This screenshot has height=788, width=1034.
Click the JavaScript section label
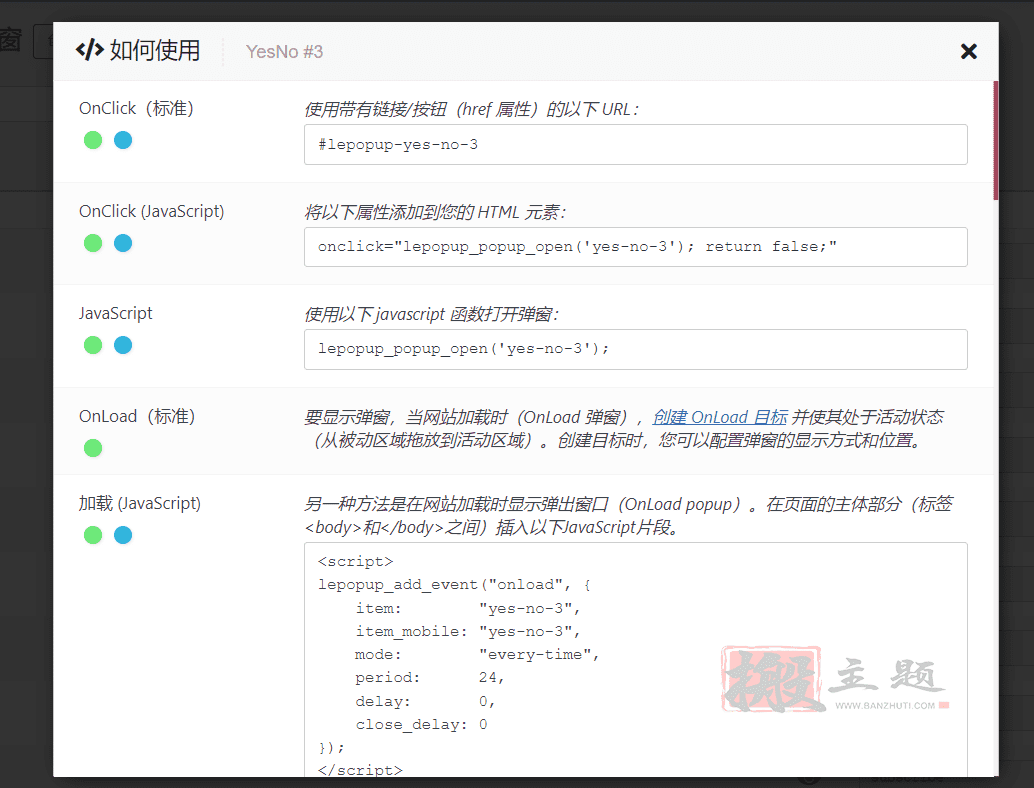(115, 313)
